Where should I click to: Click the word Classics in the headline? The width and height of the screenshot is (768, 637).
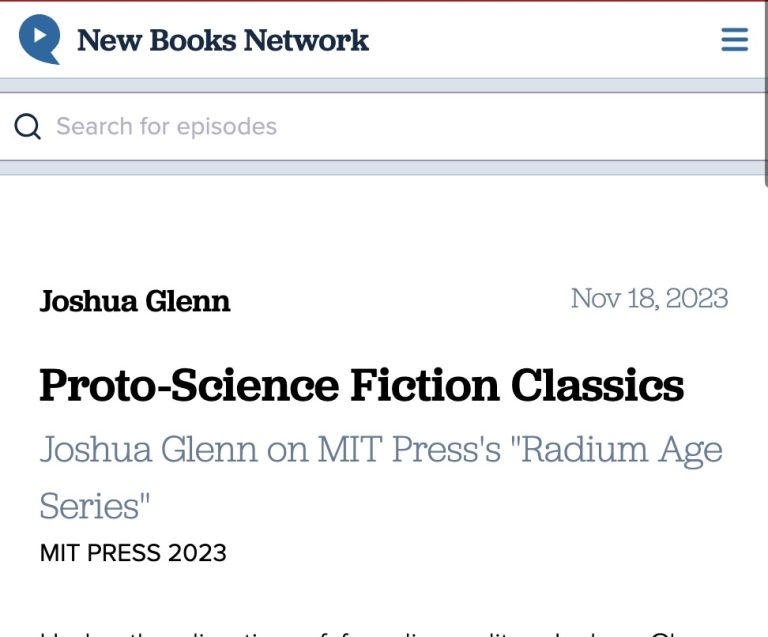pyautogui.click(x=597, y=386)
